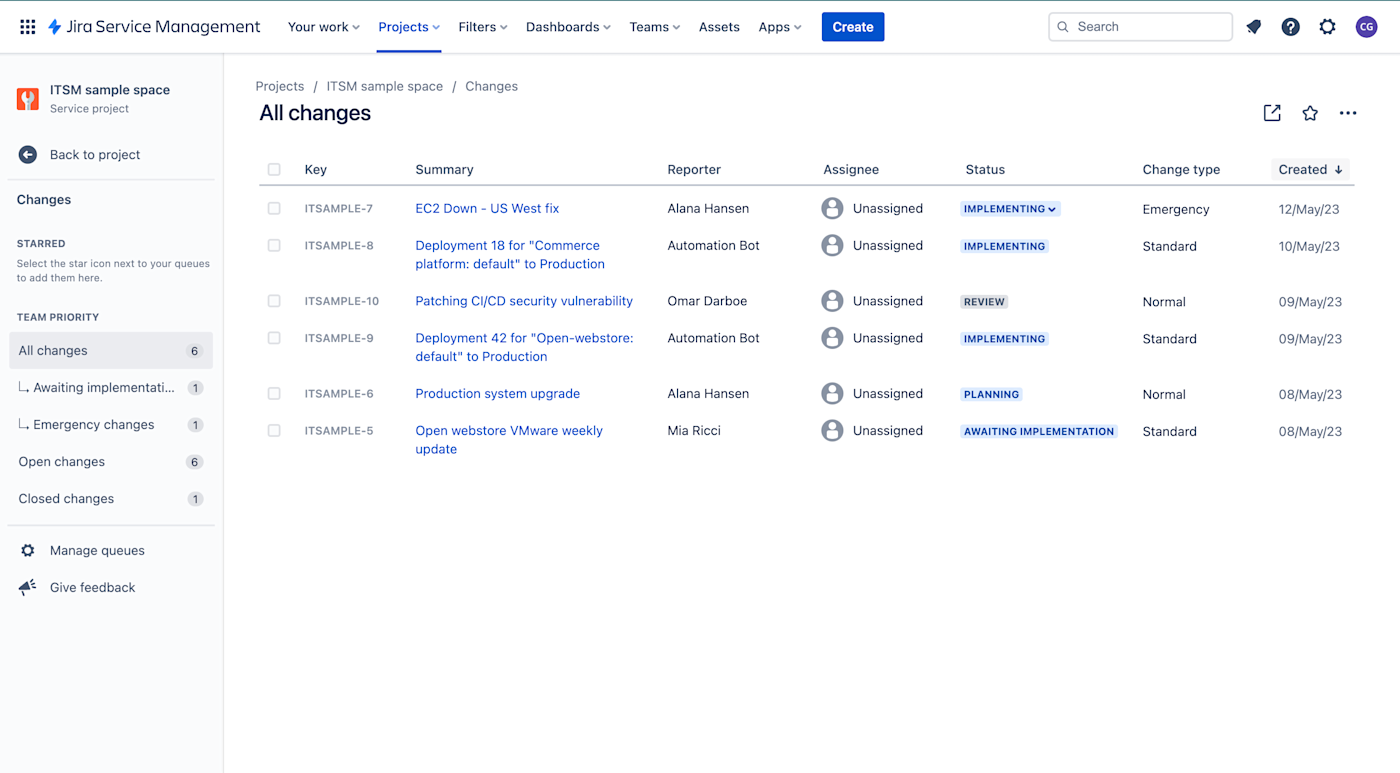
Task: Open Manage queues
Action: click(97, 550)
